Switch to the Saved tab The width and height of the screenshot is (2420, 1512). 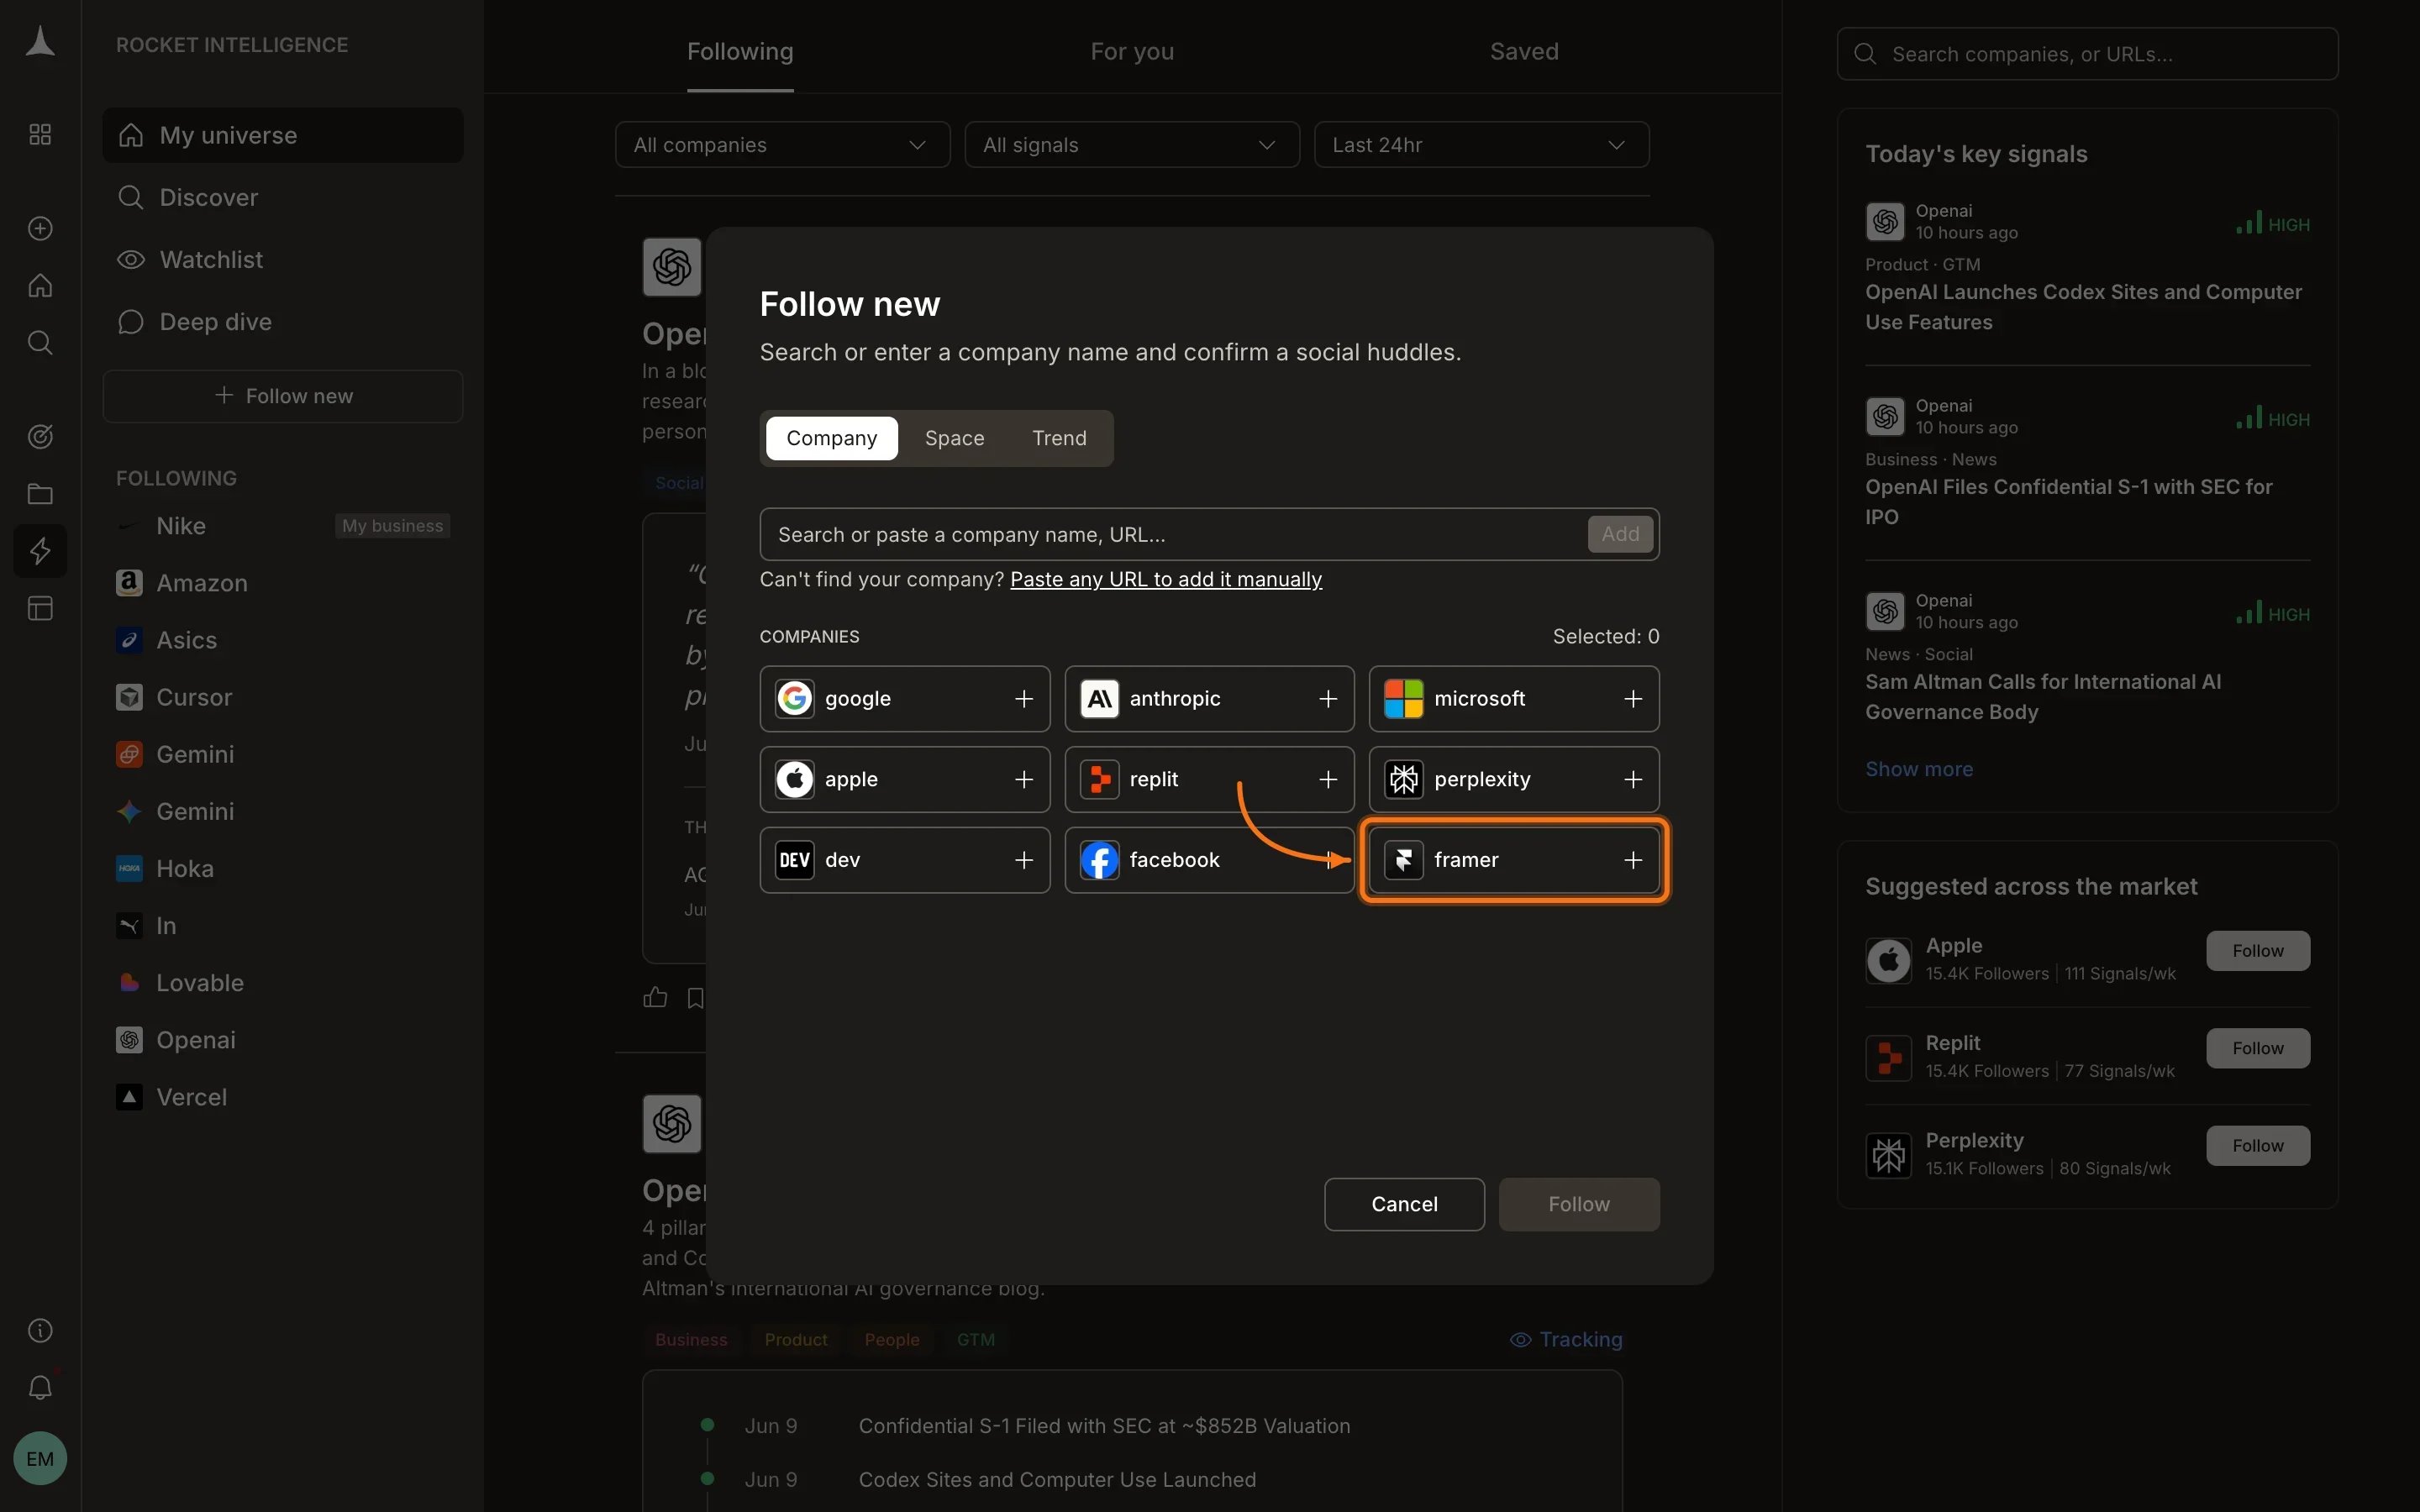pos(1524,52)
